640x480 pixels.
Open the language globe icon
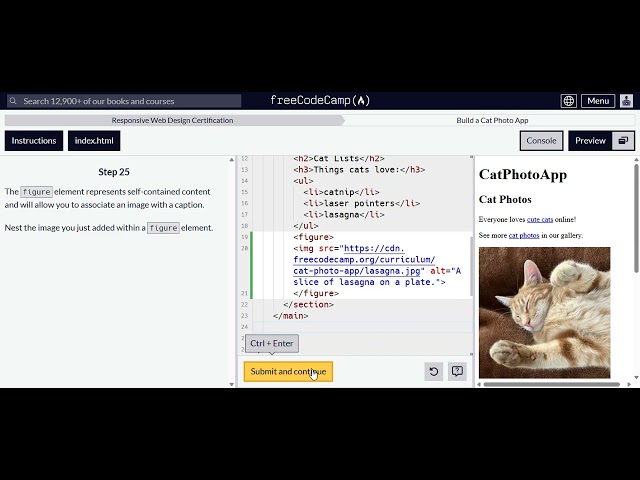[x=569, y=101]
